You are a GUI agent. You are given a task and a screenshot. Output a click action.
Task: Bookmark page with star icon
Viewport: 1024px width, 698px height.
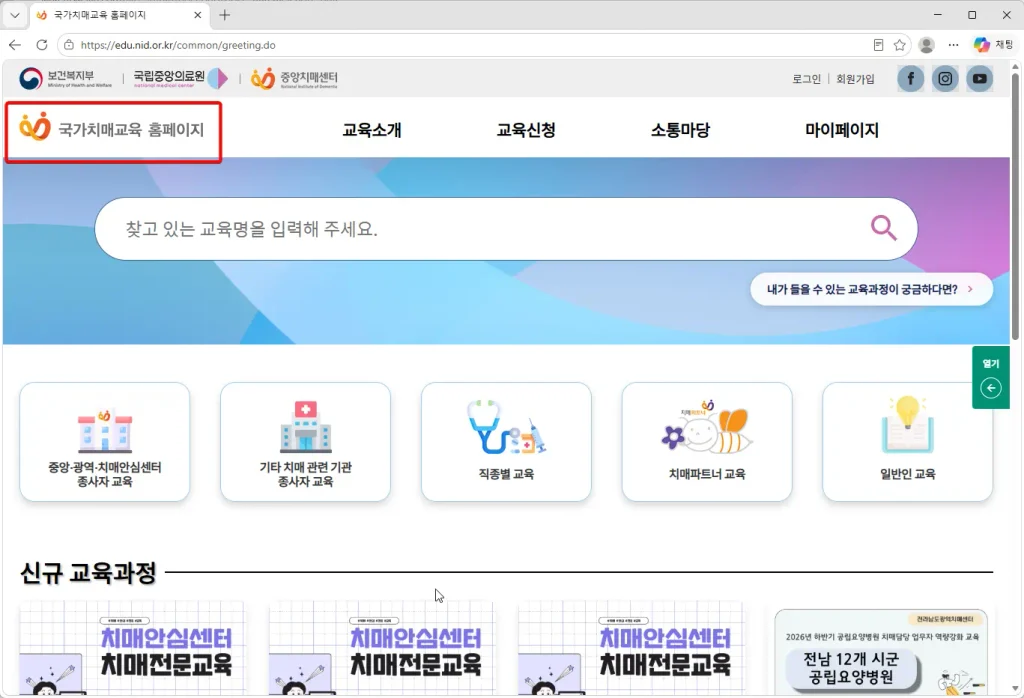click(x=899, y=45)
